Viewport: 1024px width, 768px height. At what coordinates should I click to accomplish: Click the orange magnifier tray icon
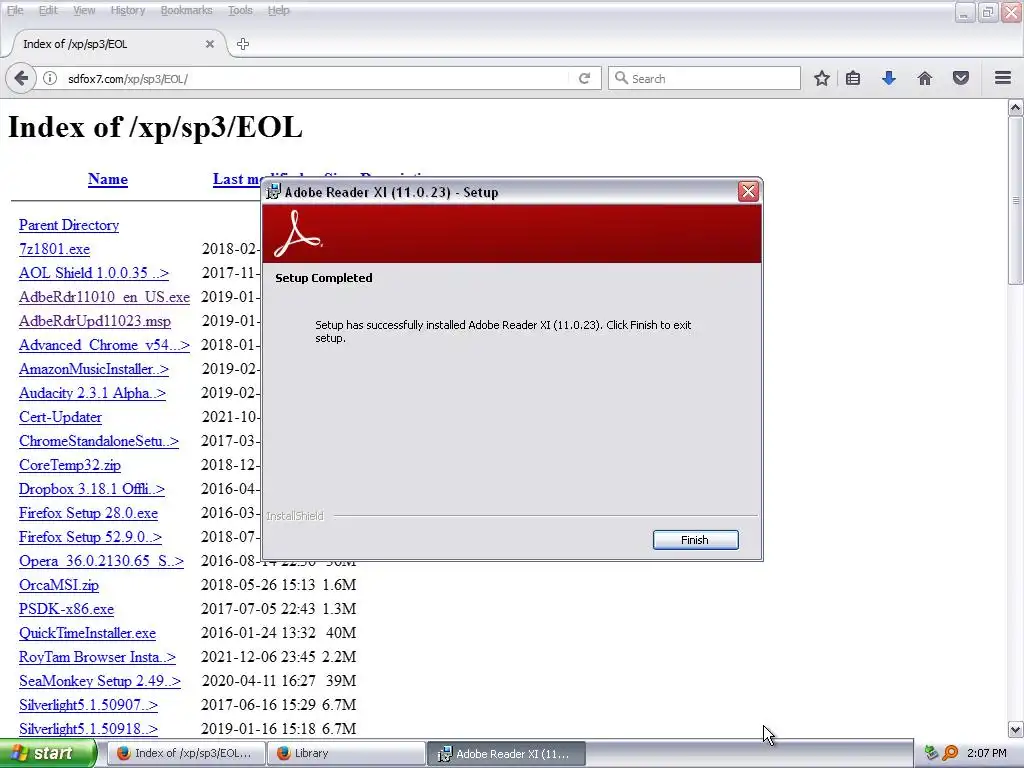[950, 754]
